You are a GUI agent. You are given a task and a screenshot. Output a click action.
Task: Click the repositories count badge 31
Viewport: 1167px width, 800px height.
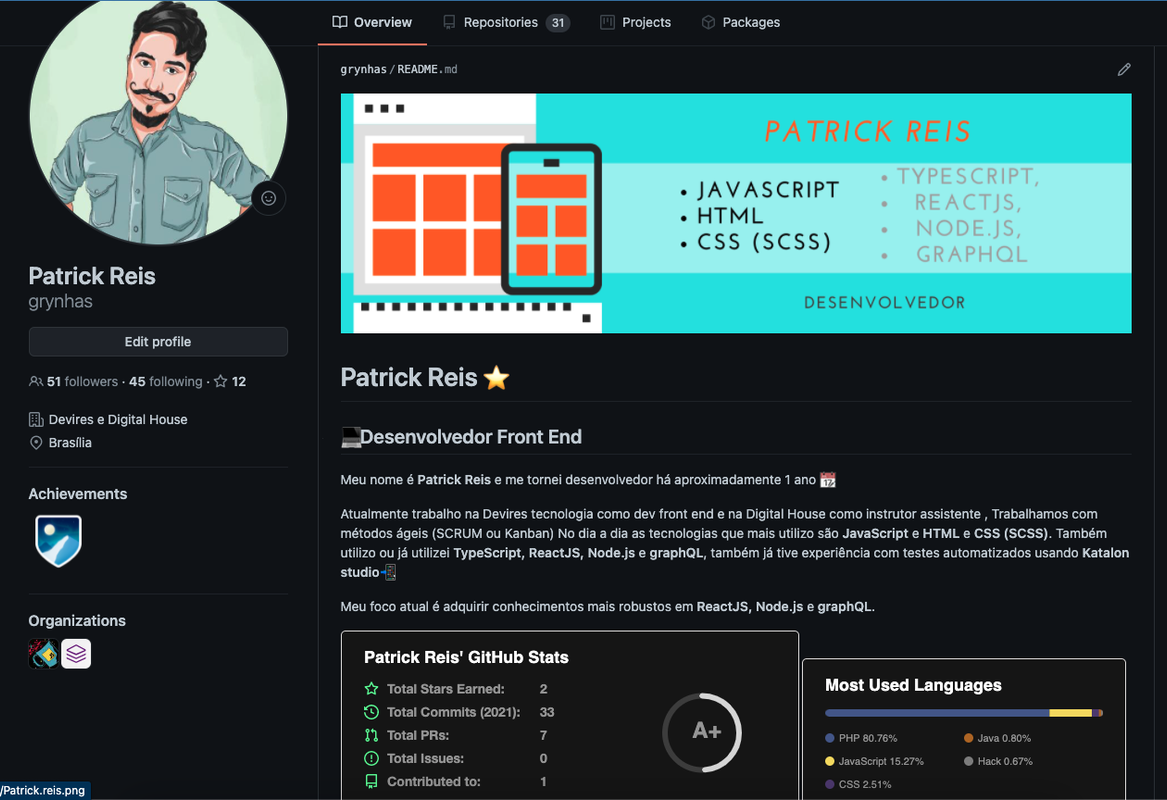(x=557, y=22)
